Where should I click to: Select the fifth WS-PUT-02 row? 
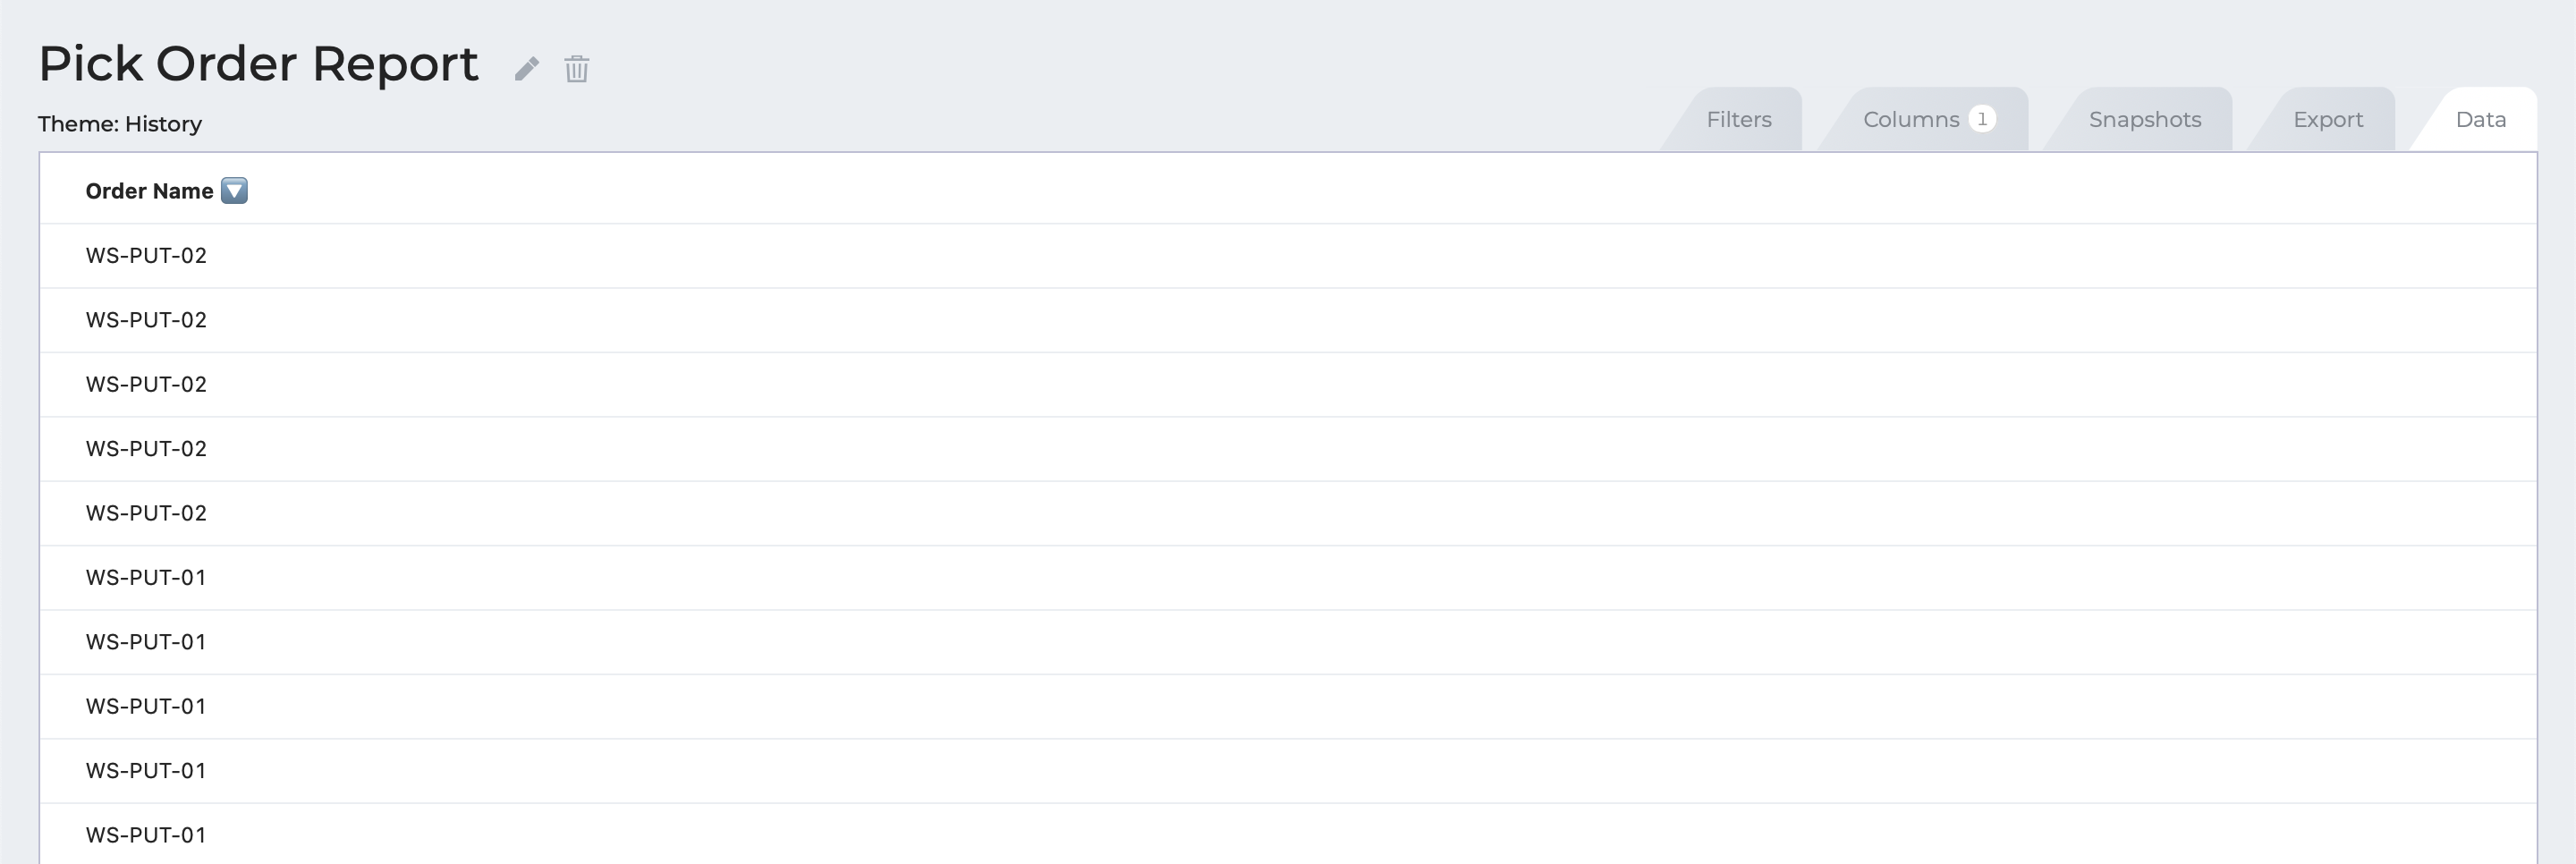coord(1288,513)
